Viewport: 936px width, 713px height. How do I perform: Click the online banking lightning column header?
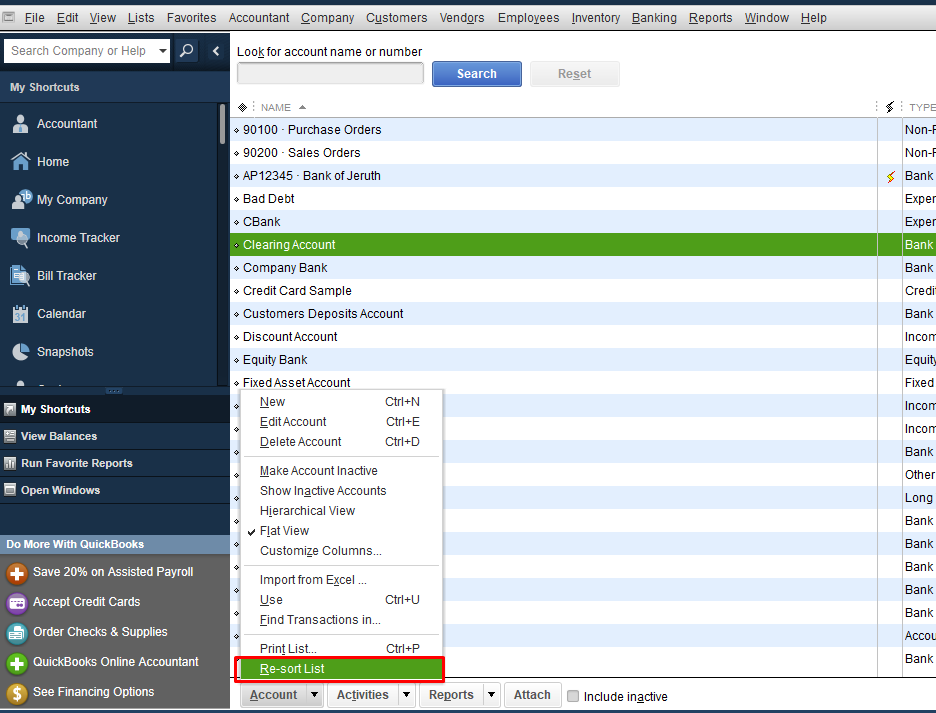click(889, 107)
